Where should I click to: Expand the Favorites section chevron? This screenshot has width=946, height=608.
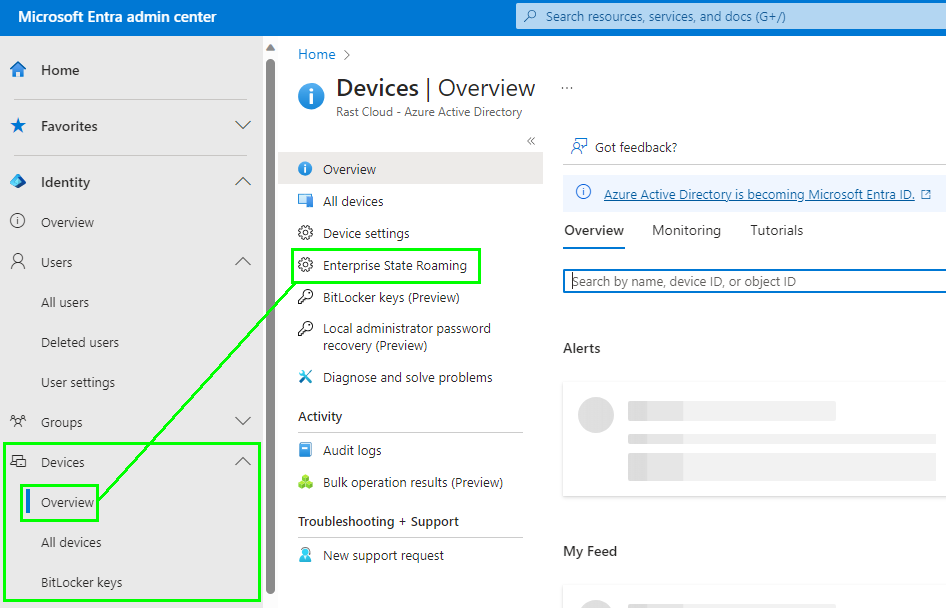(242, 126)
